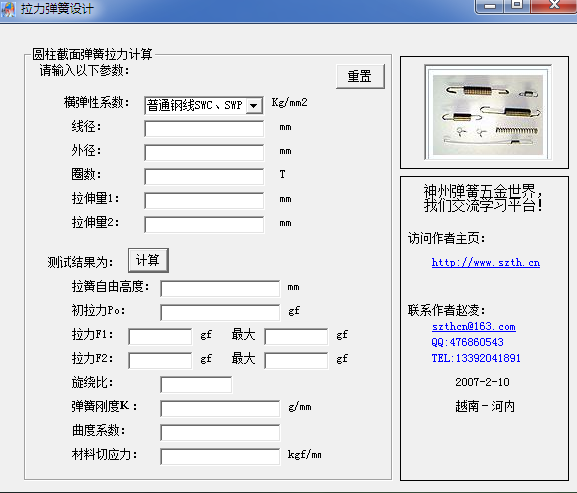
Task: Open the 横弹性系数 material dropdown
Action: tap(204, 106)
